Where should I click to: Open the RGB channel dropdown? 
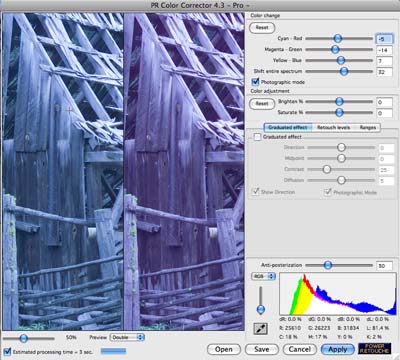click(x=263, y=276)
